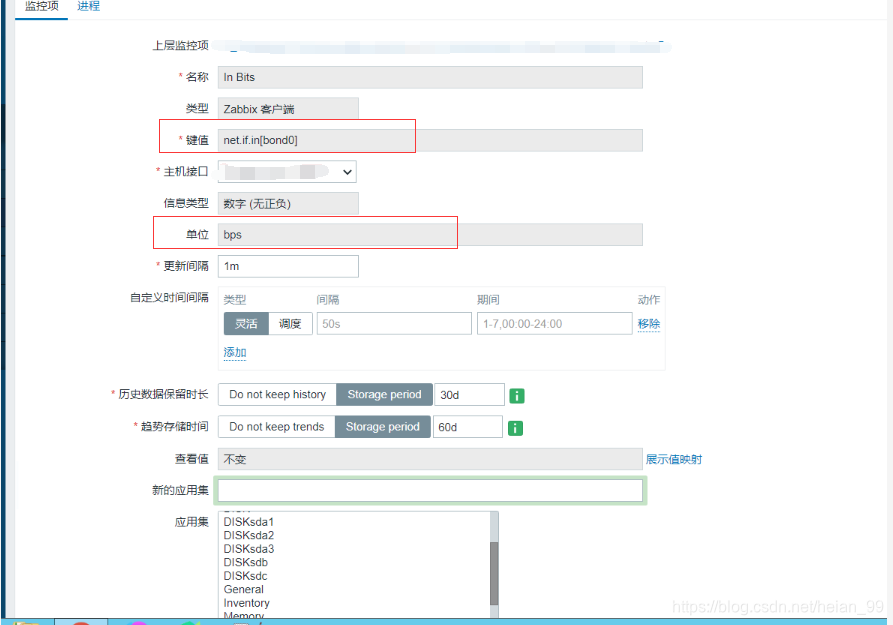Click the trends period field 60d
The image size is (893, 625).
click(468, 427)
